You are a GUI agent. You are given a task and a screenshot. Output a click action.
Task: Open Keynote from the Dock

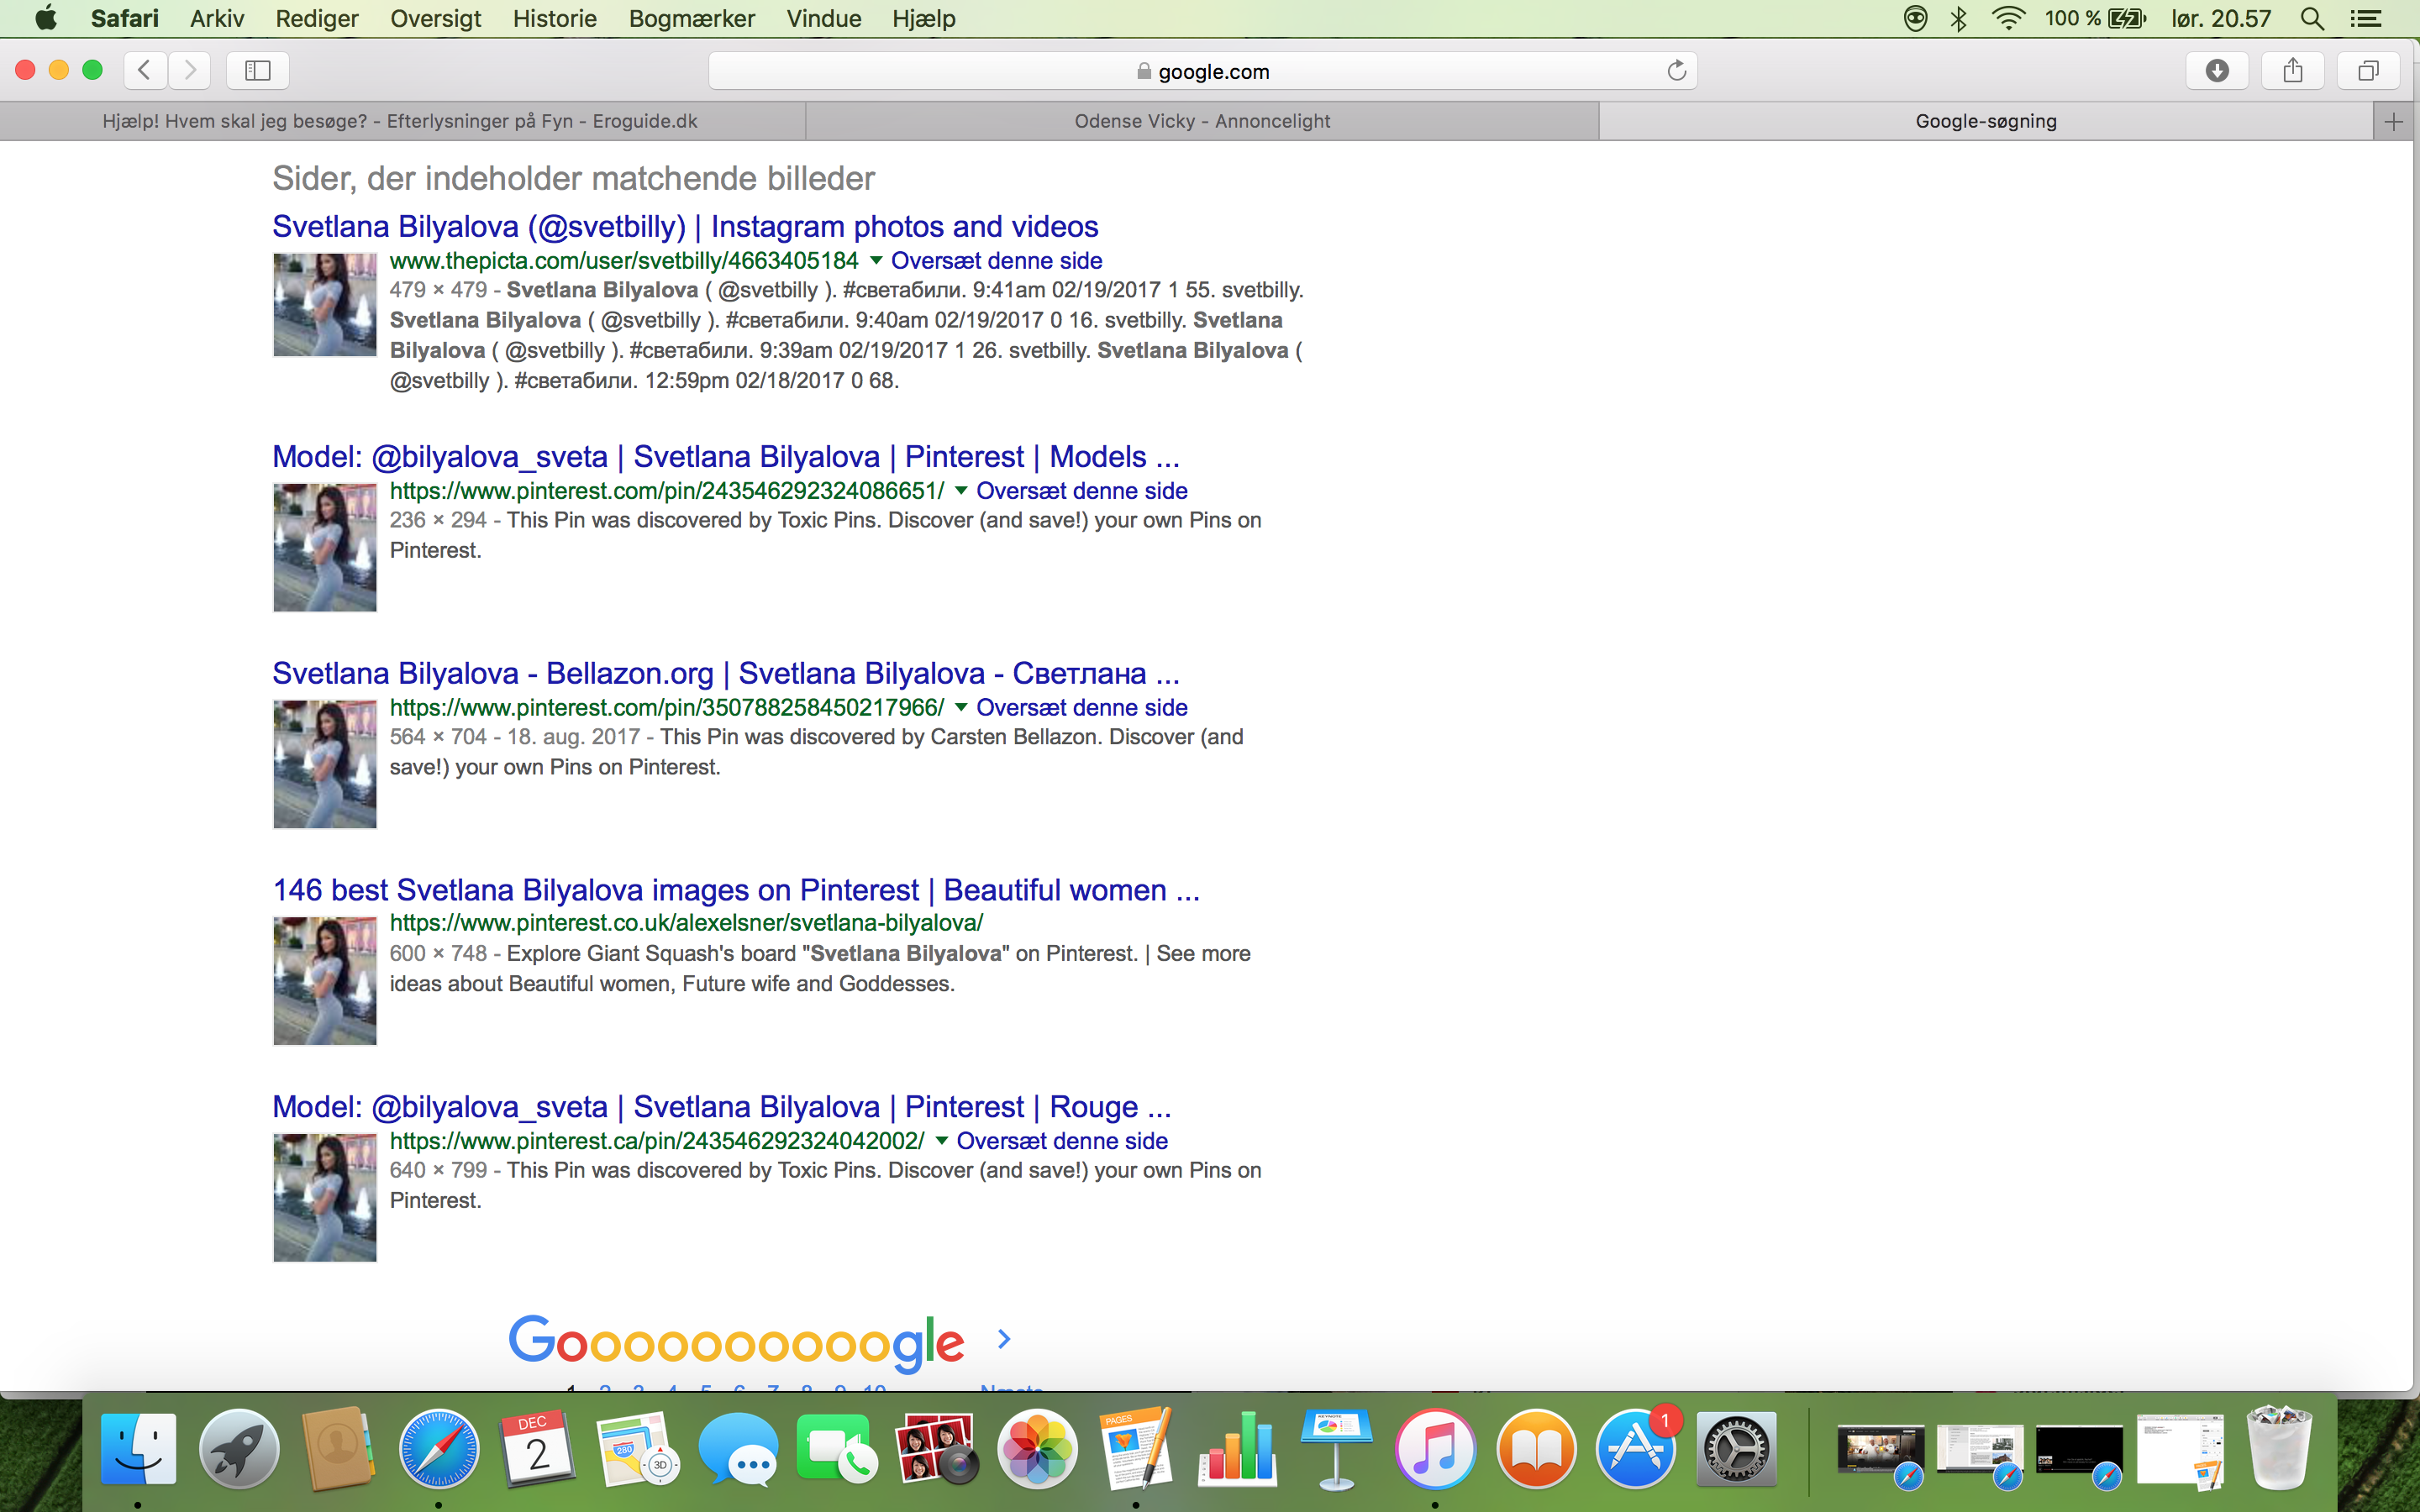tap(1336, 1449)
